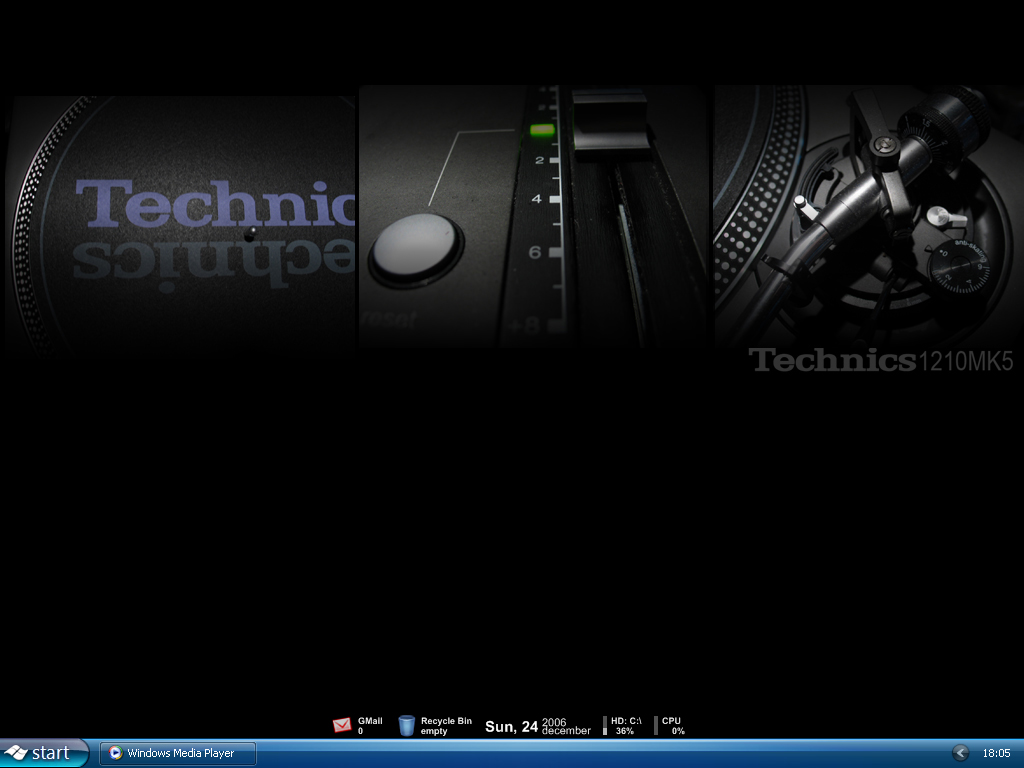Expand hidden system tray icons arrow

point(960,753)
